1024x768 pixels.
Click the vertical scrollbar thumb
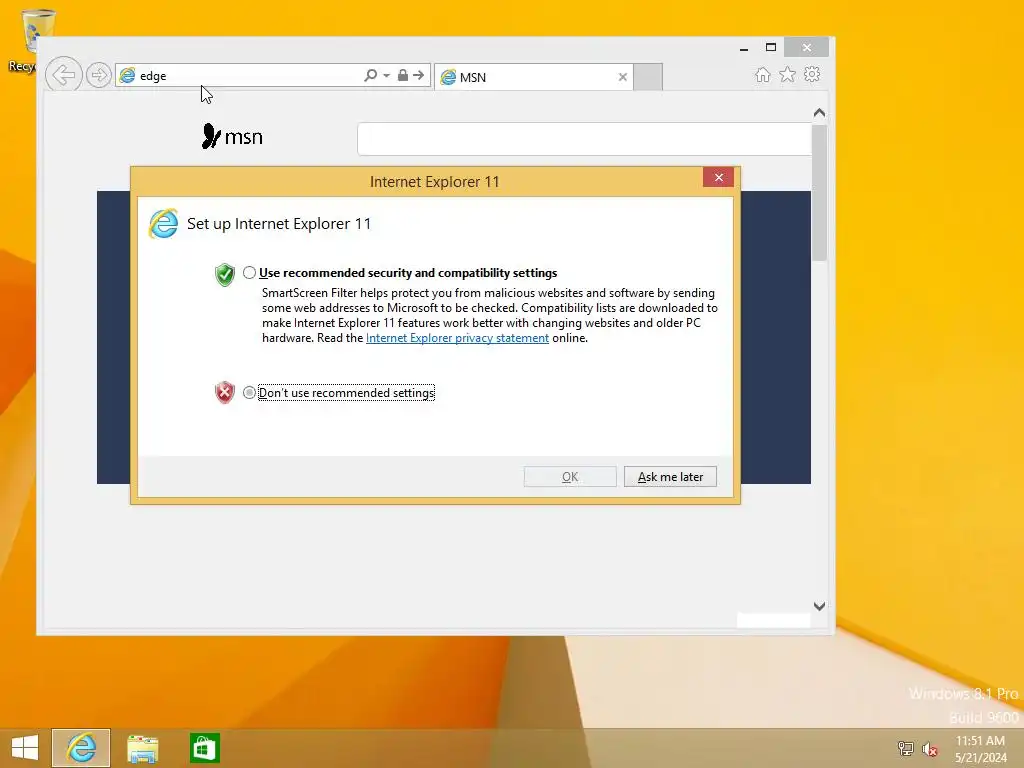click(819, 193)
